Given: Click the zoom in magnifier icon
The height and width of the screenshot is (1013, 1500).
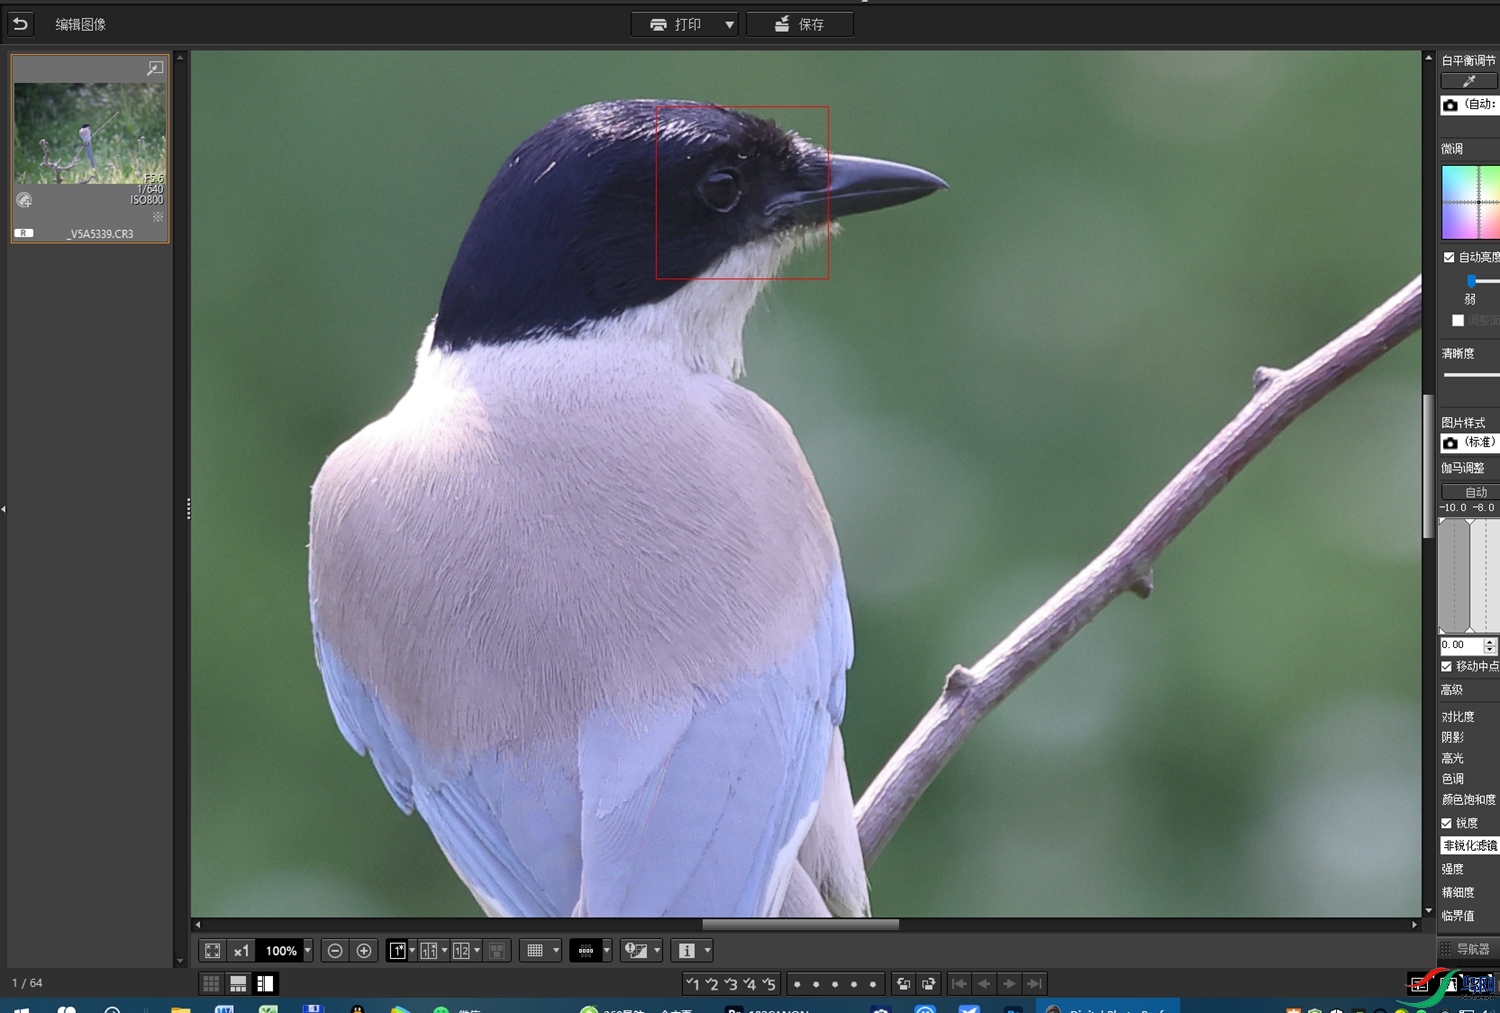Looking at the screenshot, I should (x=364, y=951).
